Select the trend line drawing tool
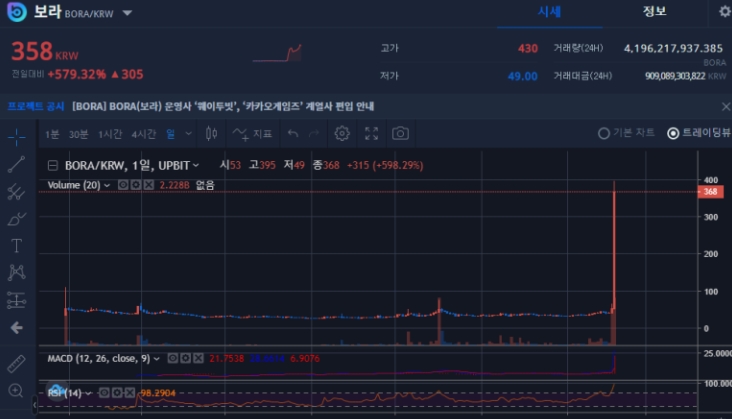The height and width of the screenshot is (419, 732). tap(16, 164)
